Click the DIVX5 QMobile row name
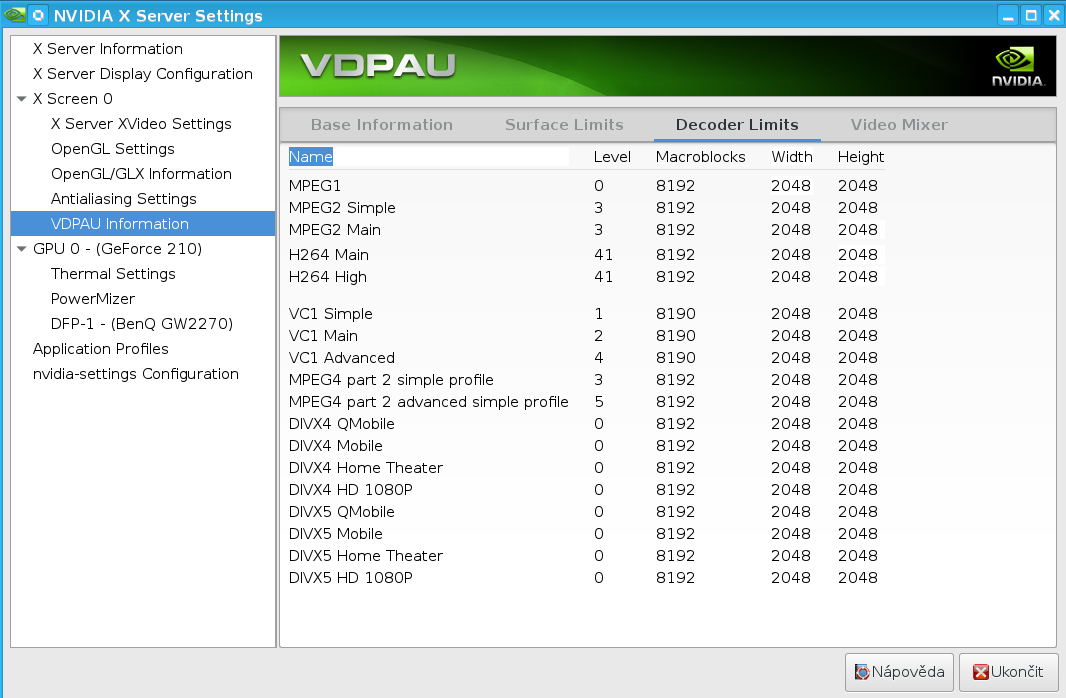Image resolution: width=1066 pixels, height=698 pixels. click(341, 512)
